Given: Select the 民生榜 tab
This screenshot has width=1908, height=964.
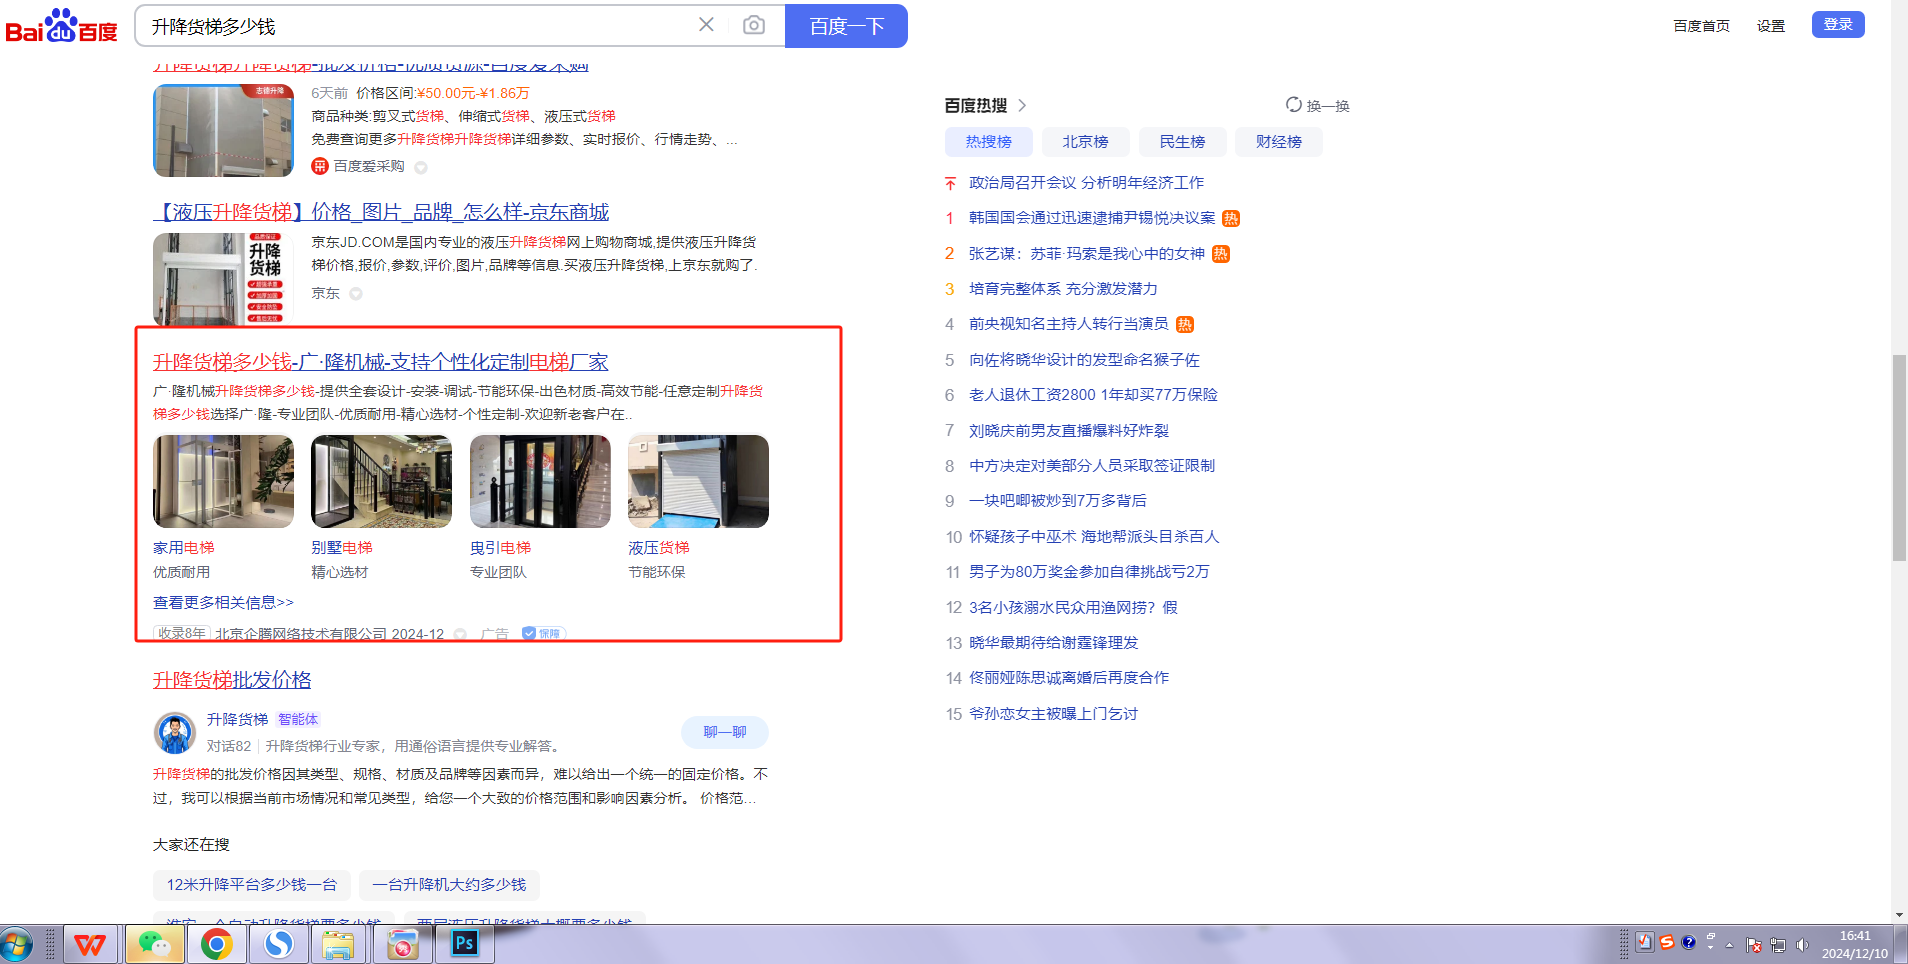Looking at the screenshot, I should (1182, 142).
